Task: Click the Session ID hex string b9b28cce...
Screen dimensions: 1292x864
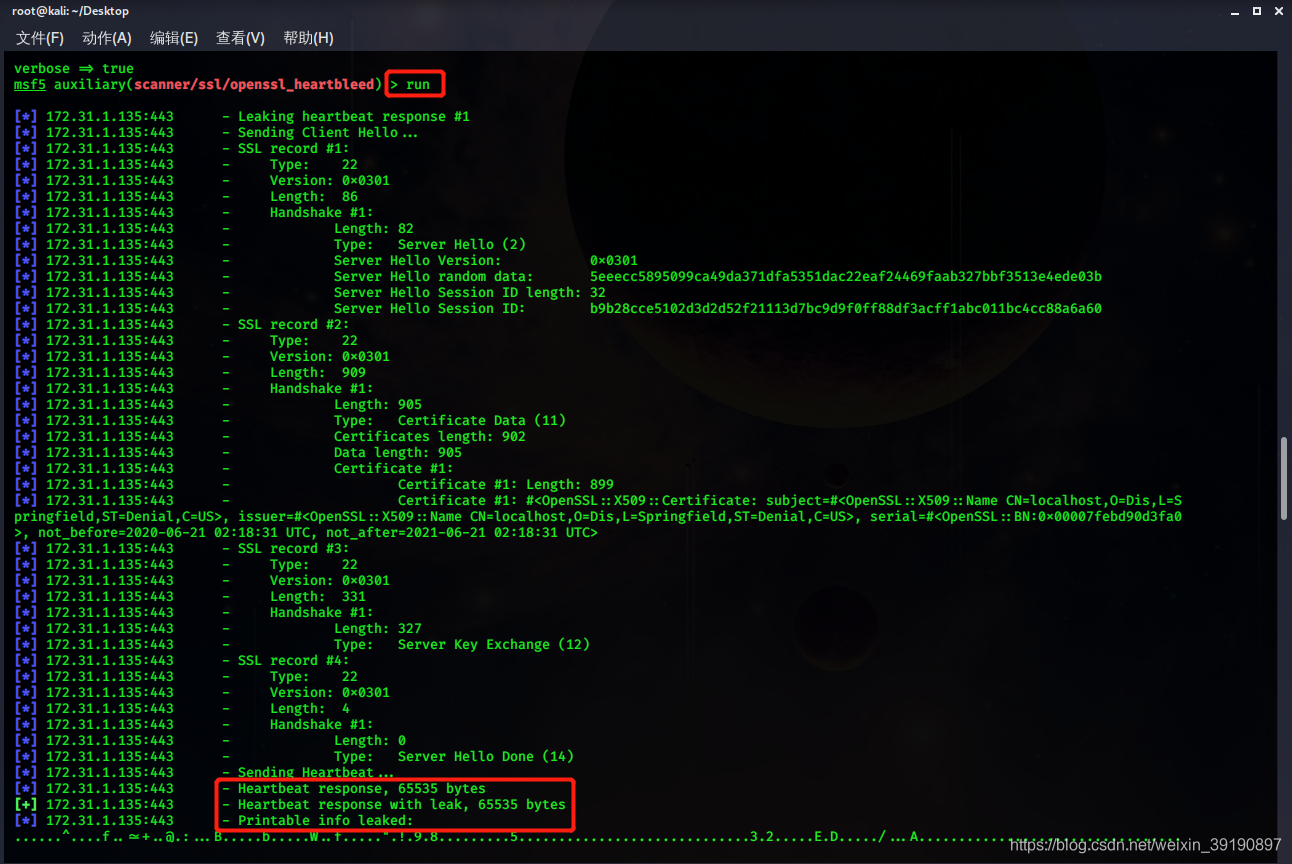Action: 846,309
